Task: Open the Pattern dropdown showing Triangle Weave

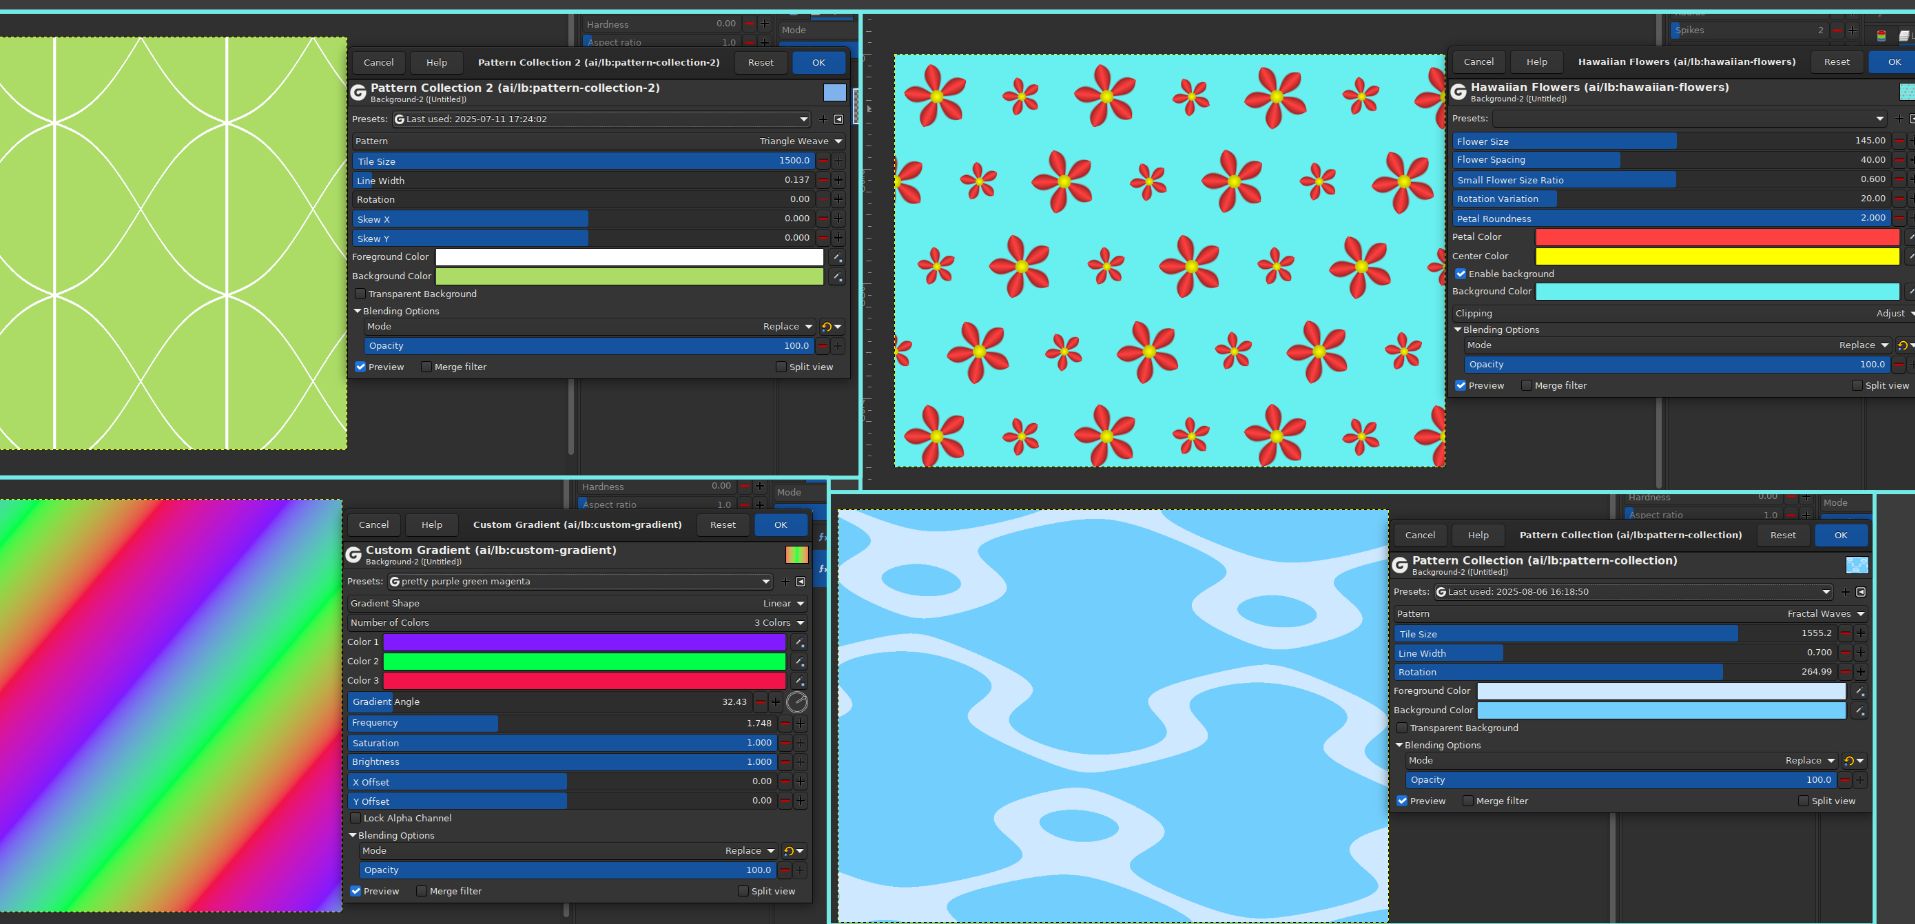Action: click(x=598, y=141)
